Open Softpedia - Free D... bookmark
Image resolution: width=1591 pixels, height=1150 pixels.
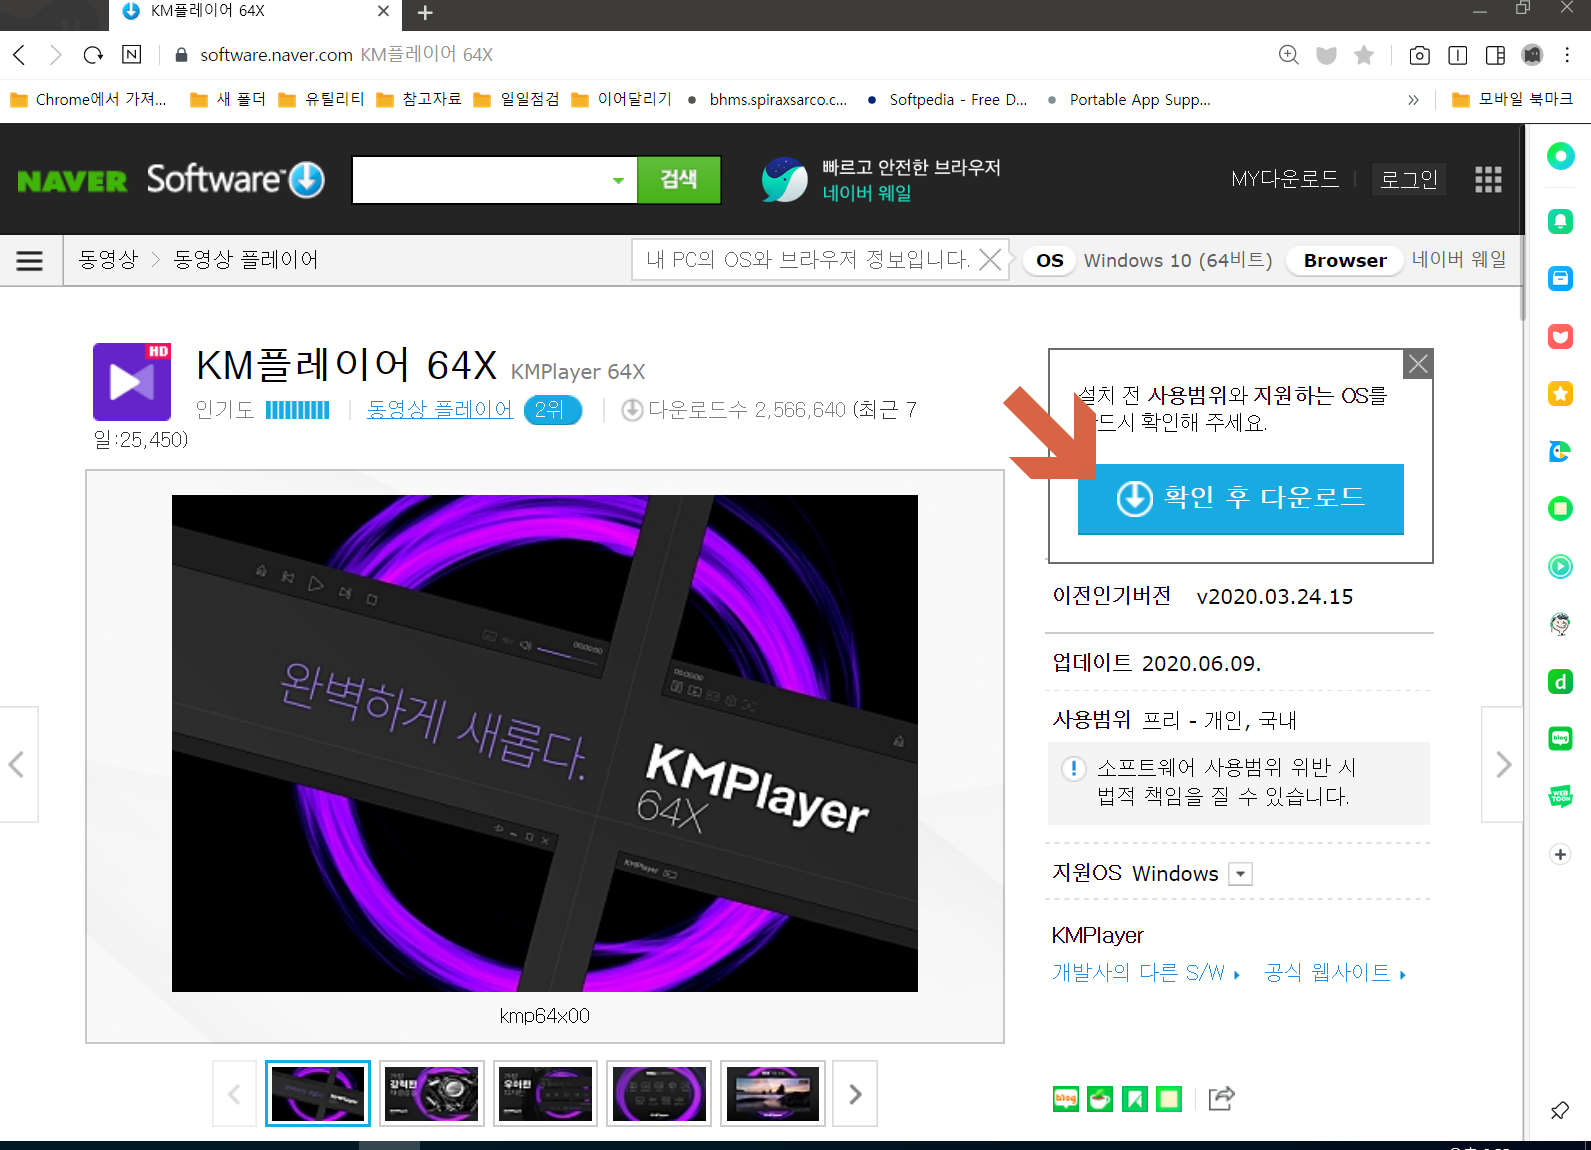click(x=947, y=100)
